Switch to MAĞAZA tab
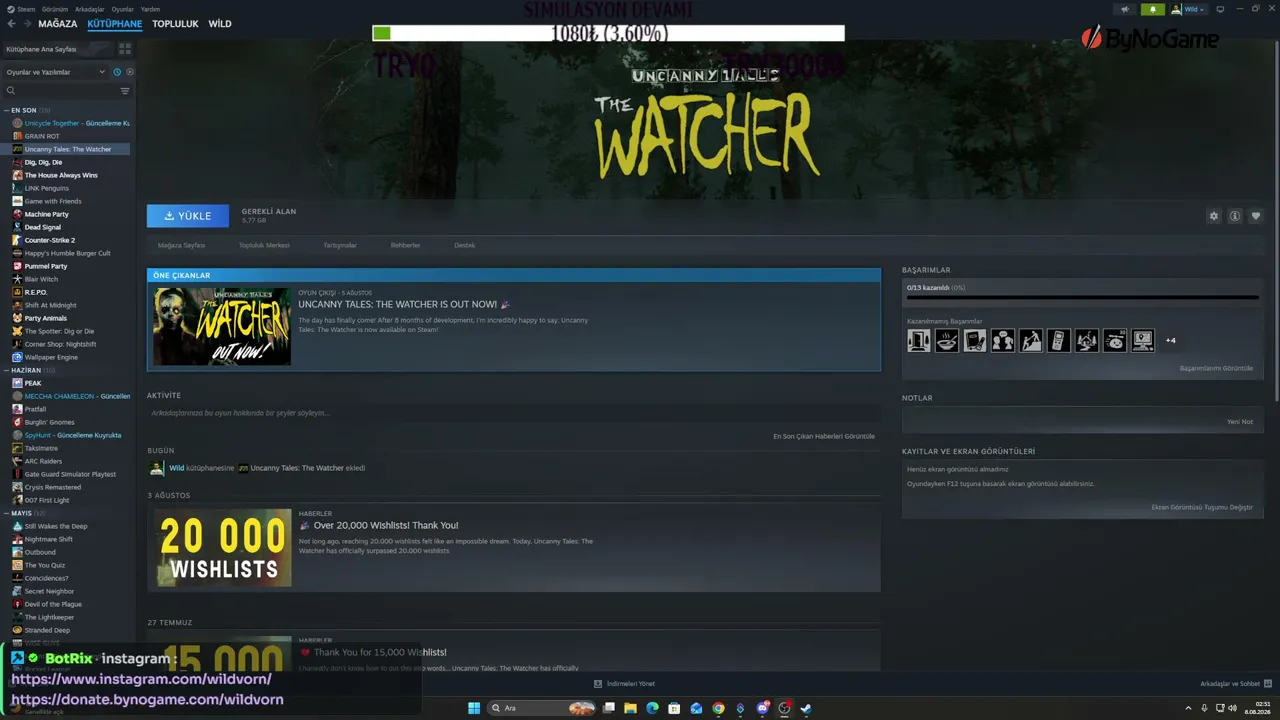Image resolution: width=1280 pixels, height=720 pixels. [x=58, y=24]
